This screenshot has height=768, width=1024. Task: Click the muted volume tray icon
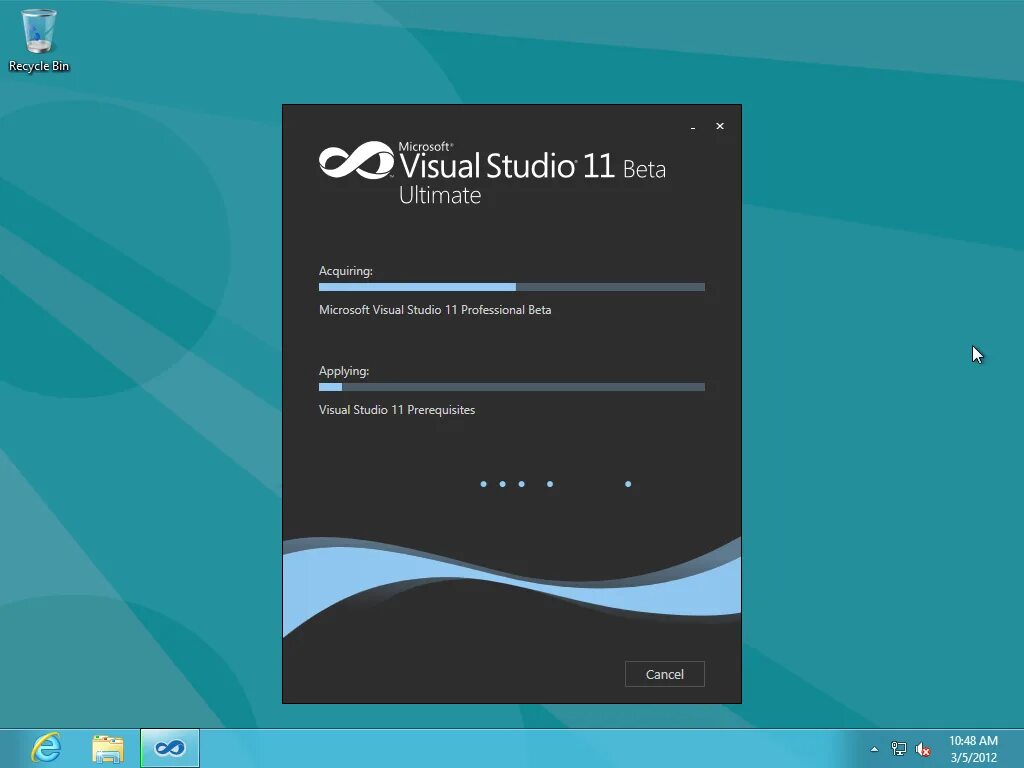pos(923,749)
